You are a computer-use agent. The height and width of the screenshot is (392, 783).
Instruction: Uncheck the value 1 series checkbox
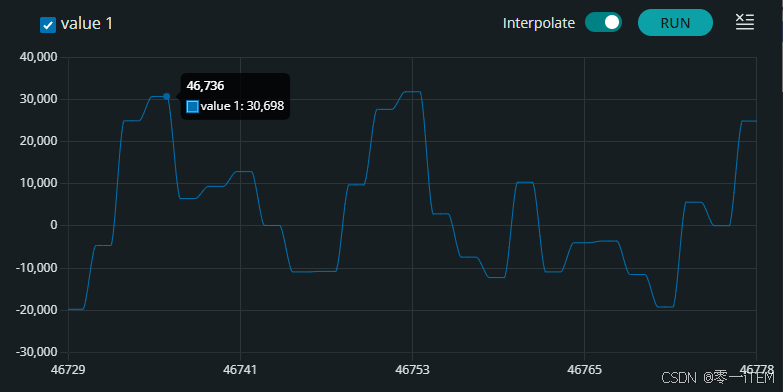tap(48, 24)
